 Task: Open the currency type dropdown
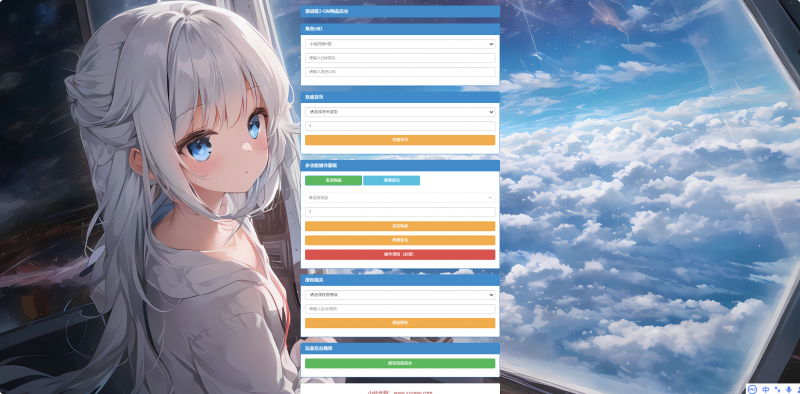400,112
